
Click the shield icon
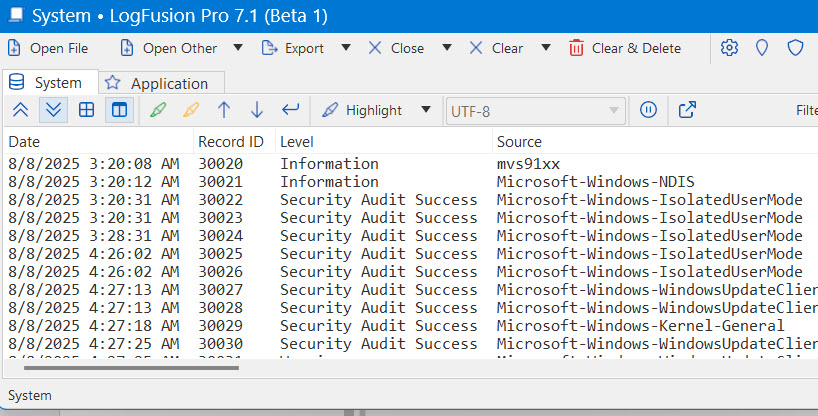(795, 47)
